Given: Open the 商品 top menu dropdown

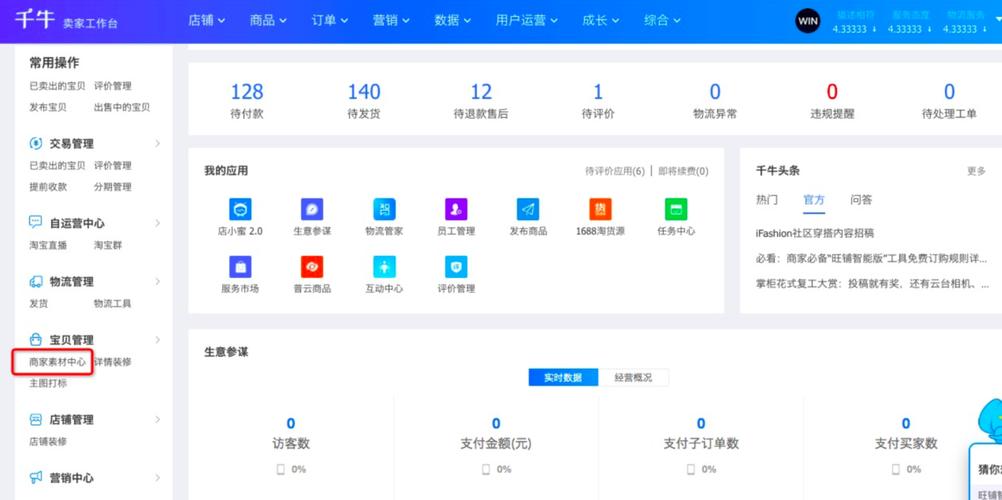Looking at the screenshot, I should click(x=268, y=20).
